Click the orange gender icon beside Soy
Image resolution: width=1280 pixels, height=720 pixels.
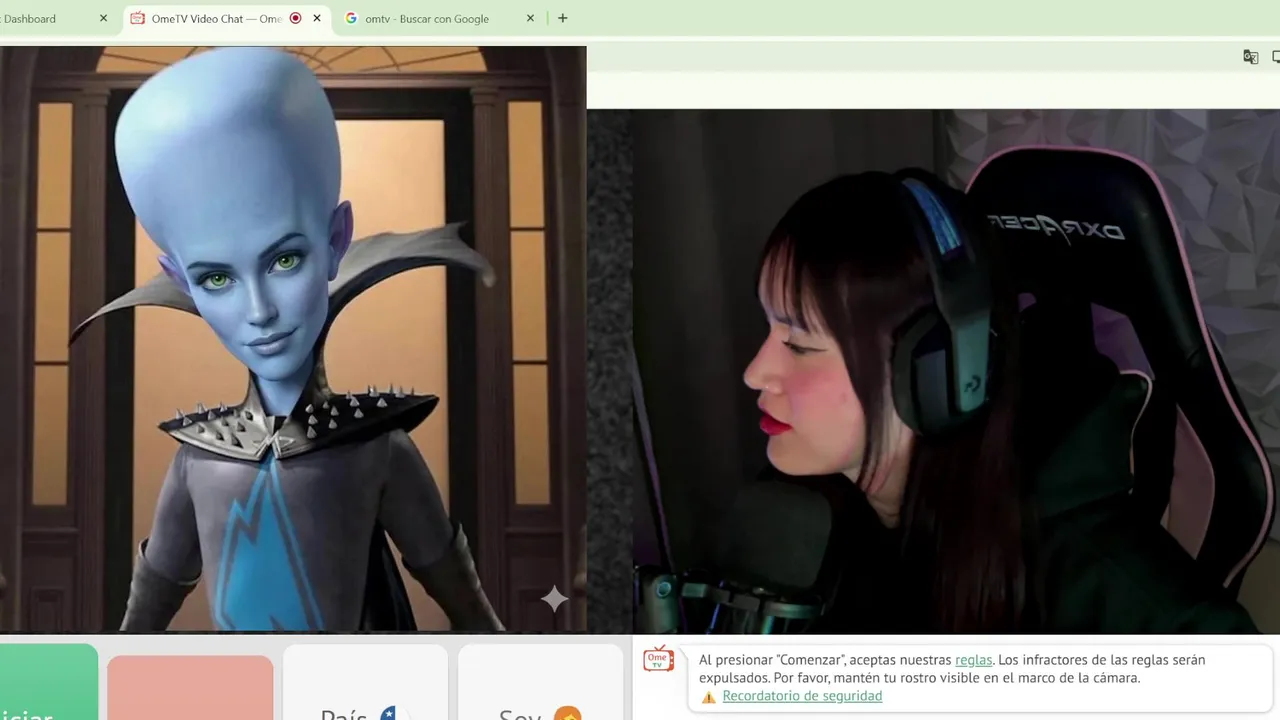(567, 714)
